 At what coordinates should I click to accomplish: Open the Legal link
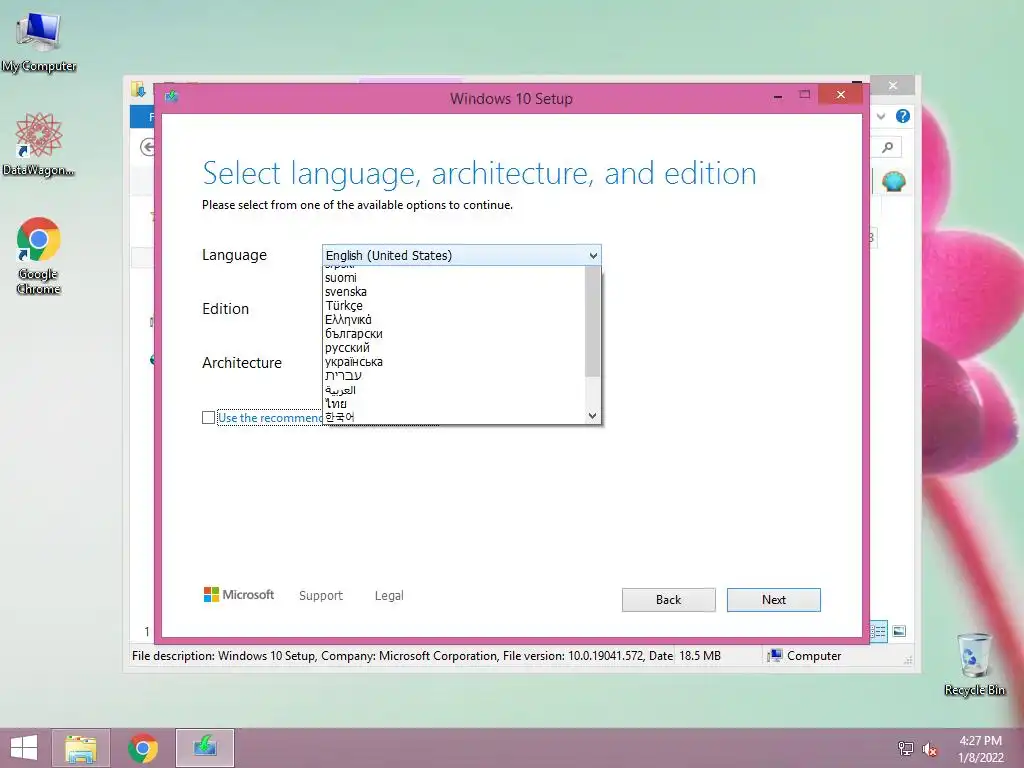pos(389,596)
